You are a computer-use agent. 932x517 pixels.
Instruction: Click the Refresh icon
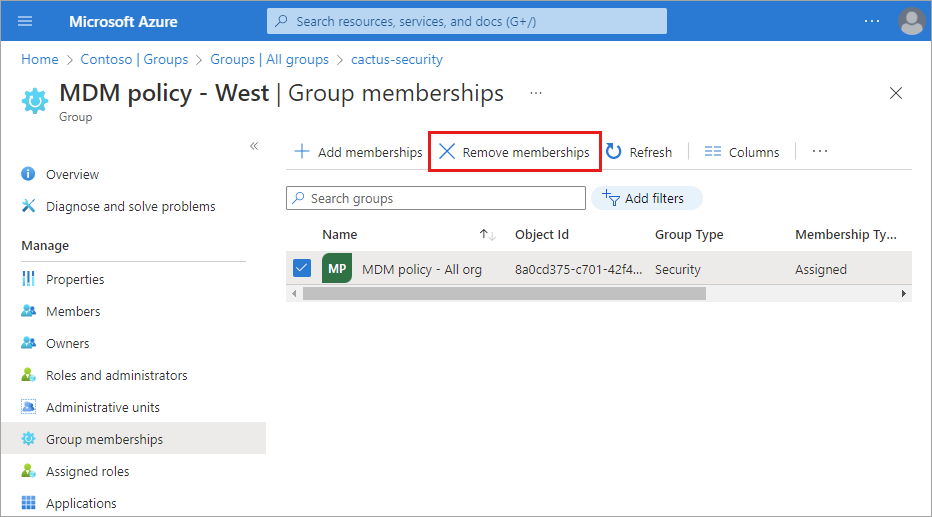click(614, 152)
